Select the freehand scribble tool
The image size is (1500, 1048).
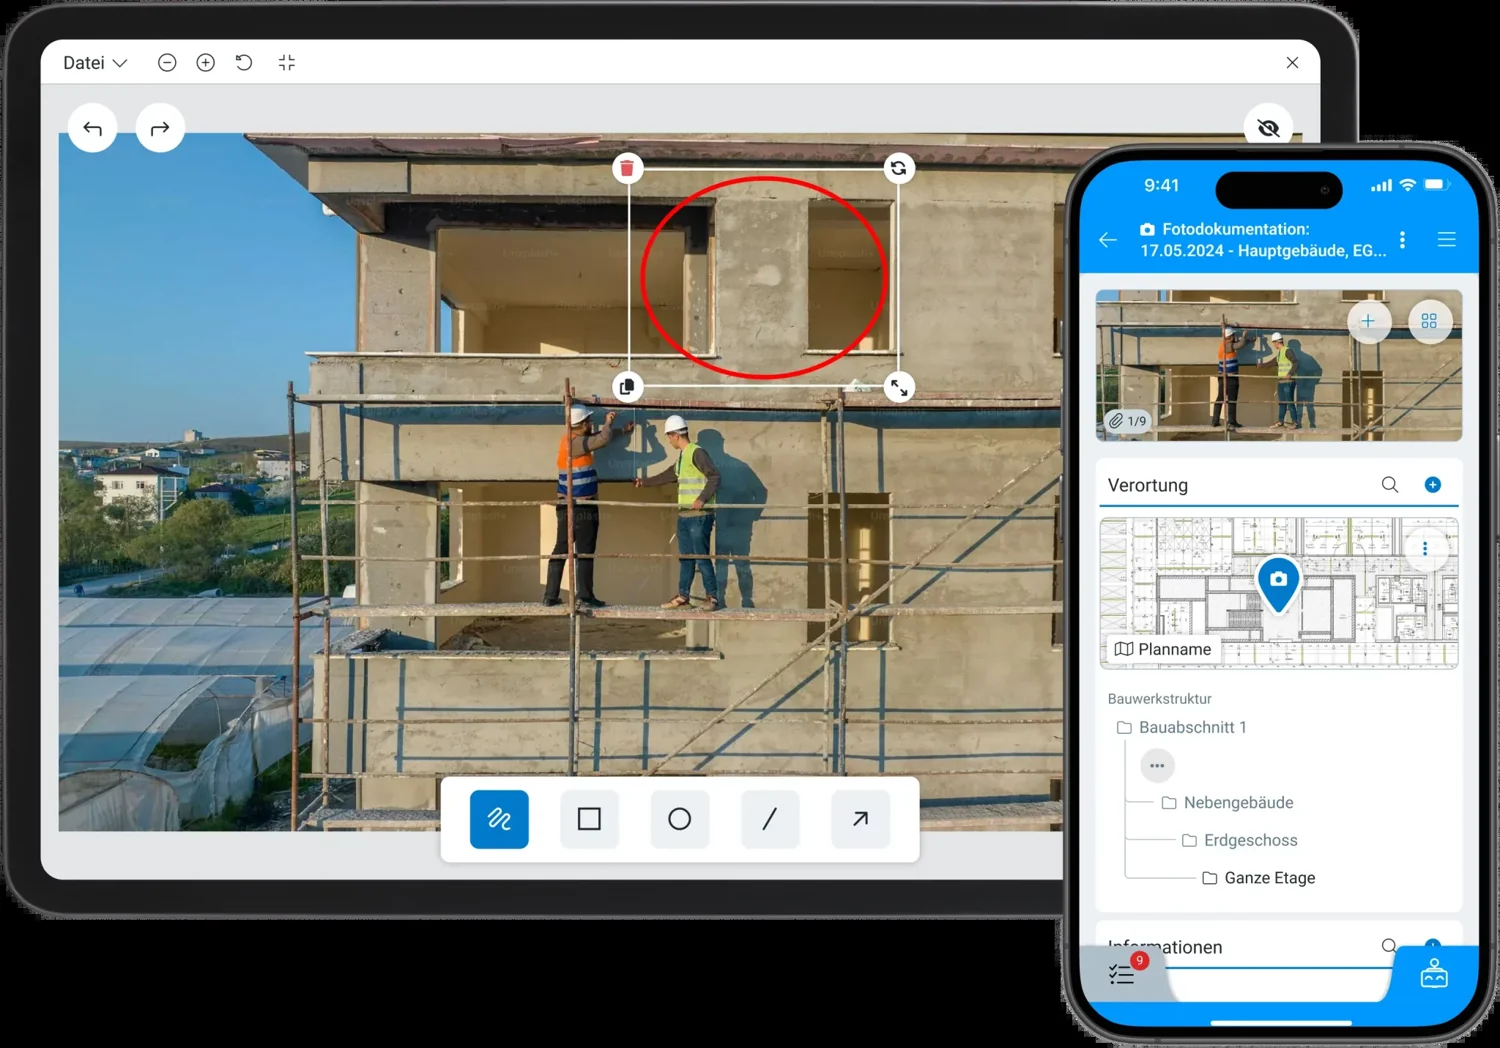[x=499, y=819]
